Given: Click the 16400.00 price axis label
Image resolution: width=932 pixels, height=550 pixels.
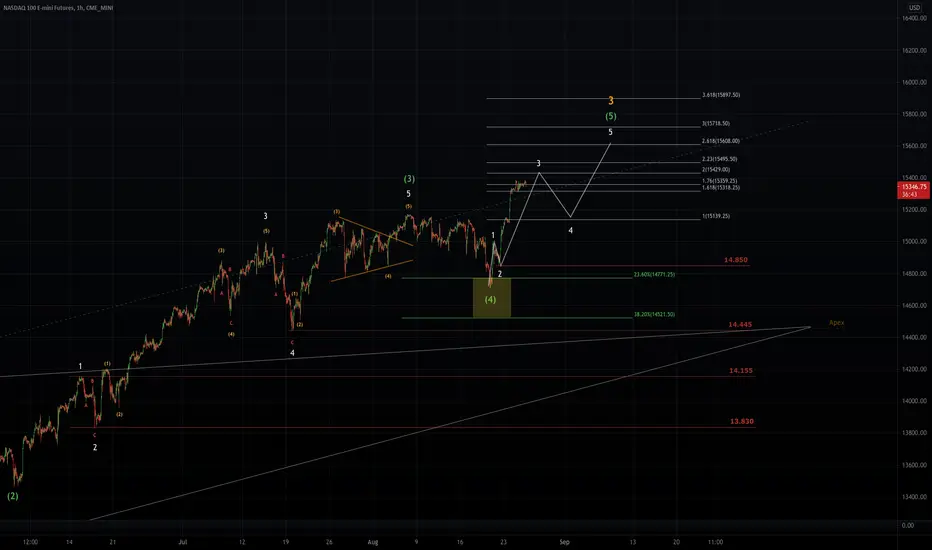Looking at the screenshot, I should tap(914, 18).
